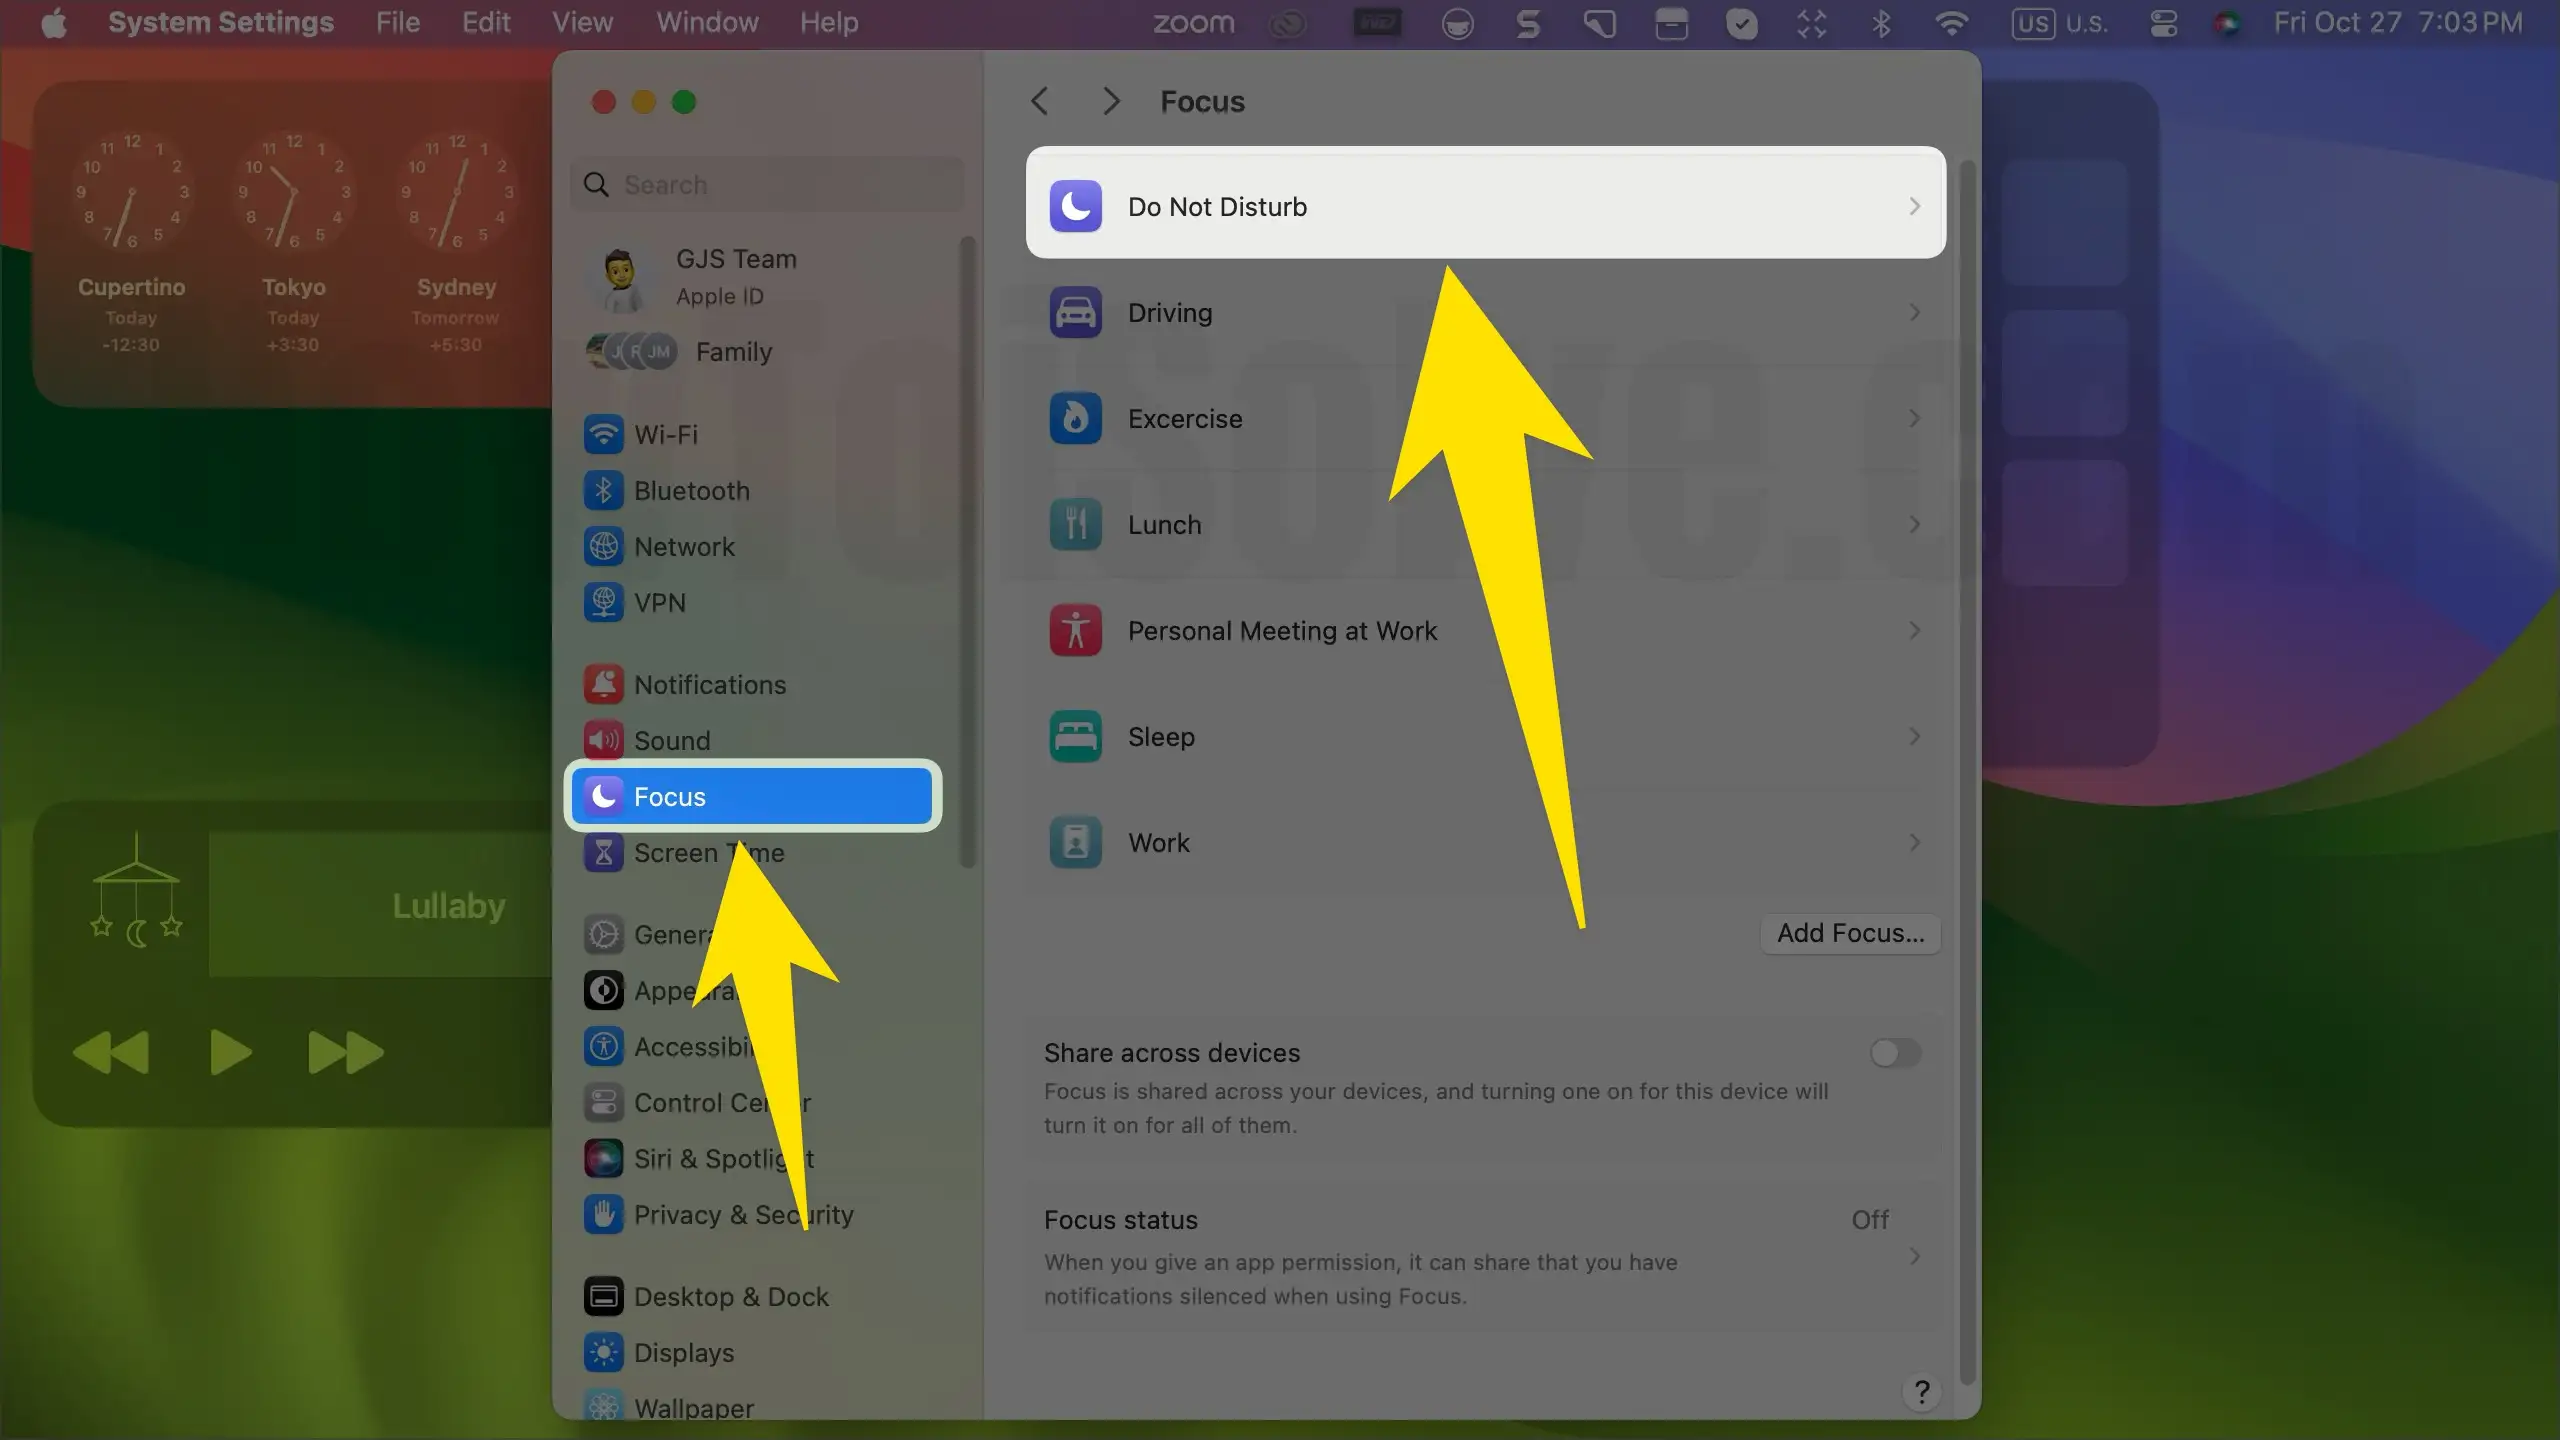Click the Work badge icon

[1075, 842]
